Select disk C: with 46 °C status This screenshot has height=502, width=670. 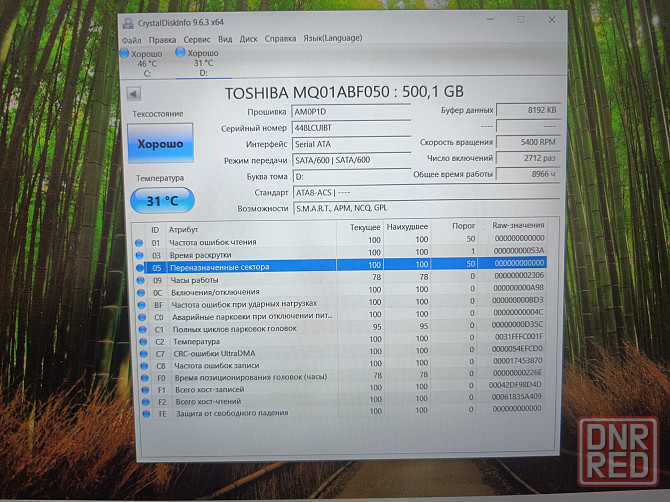pos(142,63)
